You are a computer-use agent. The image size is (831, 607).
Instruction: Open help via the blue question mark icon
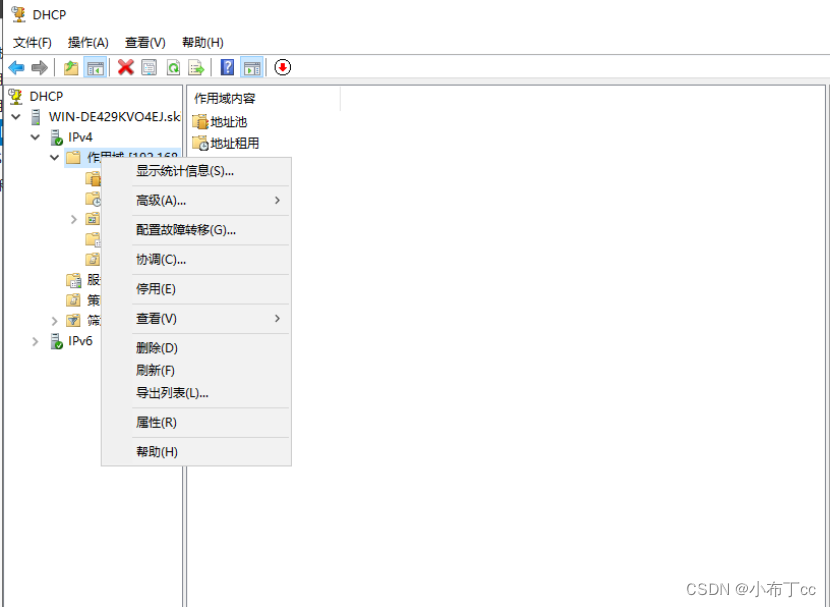tap(226, 67)
